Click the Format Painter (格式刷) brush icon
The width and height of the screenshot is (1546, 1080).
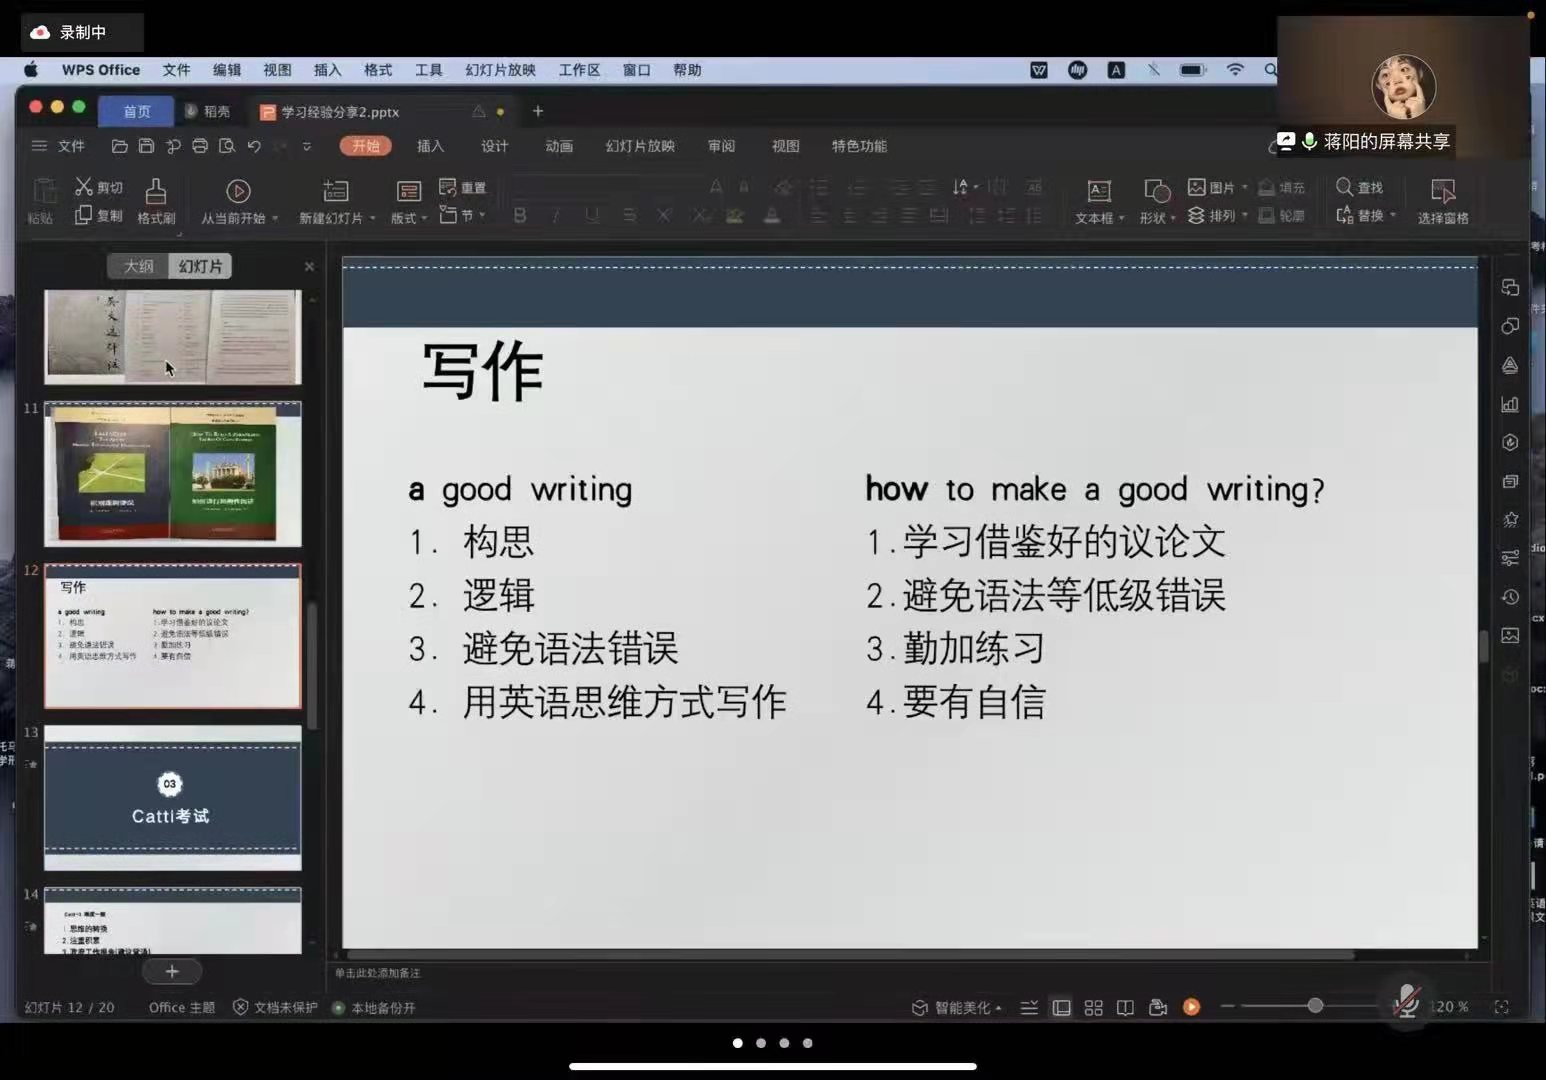click(x=156, y=191)
